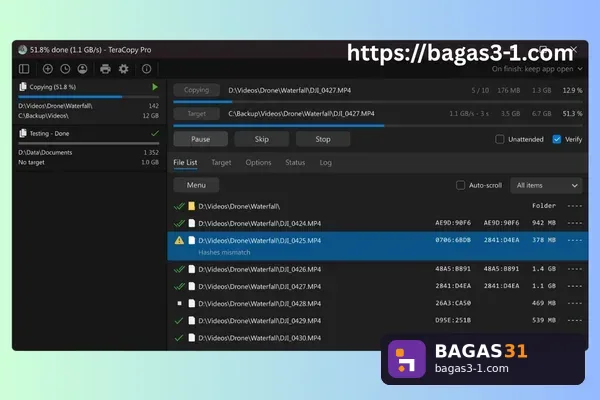
Task: Open settings gear icon
Action: 123,69
